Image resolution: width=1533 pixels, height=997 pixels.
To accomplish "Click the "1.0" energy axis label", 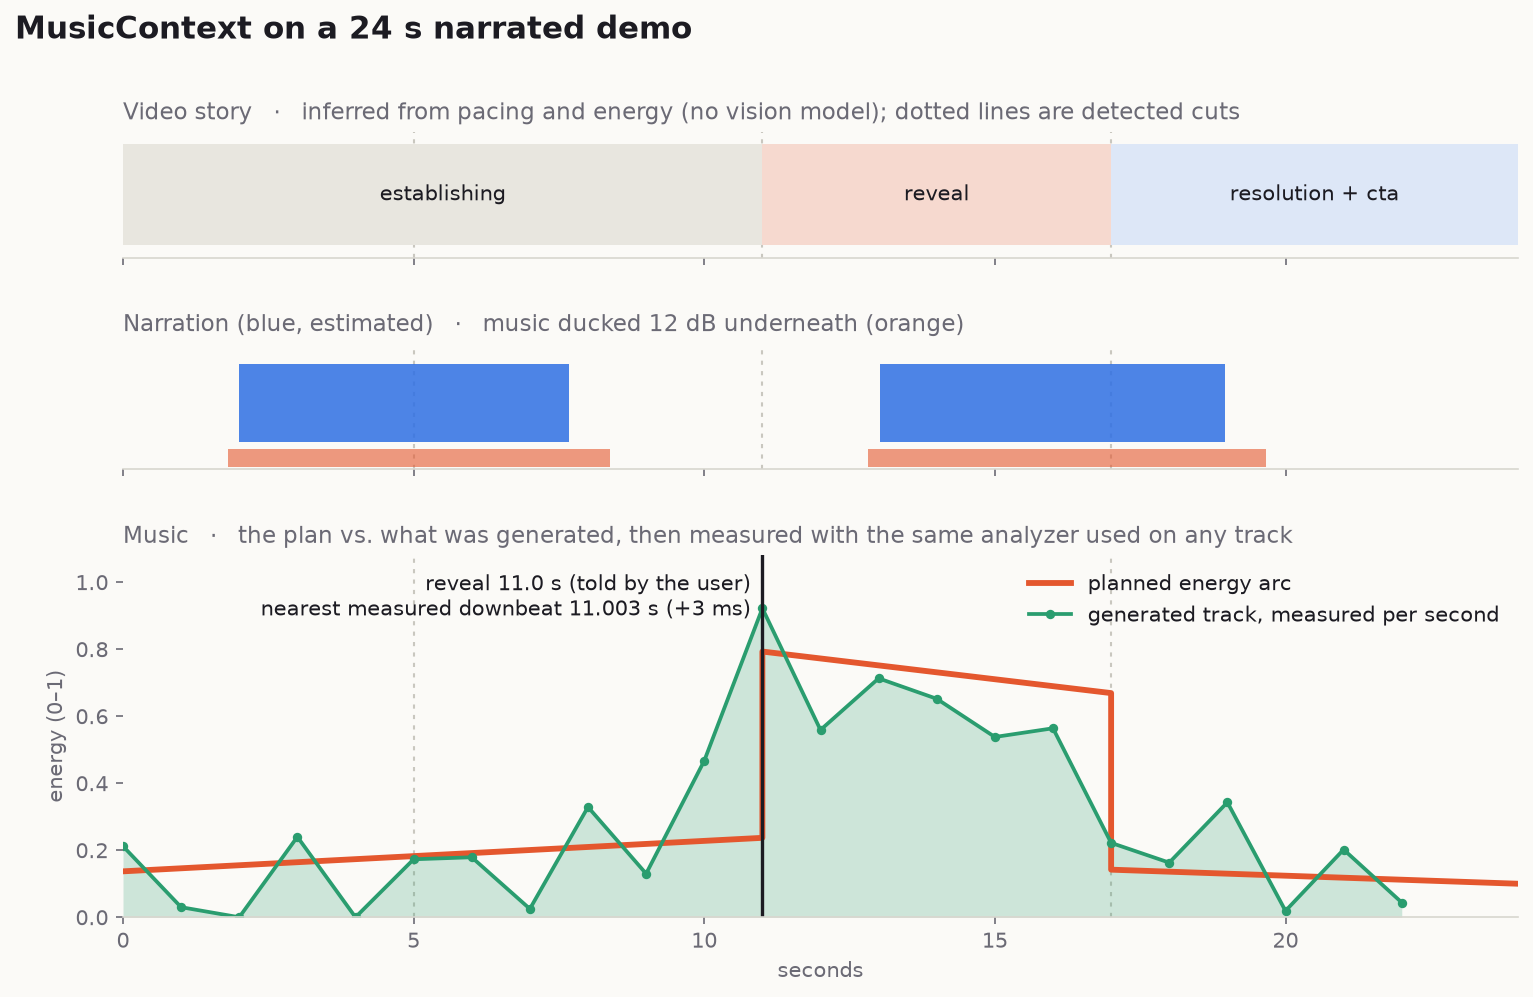I will (91, 583).
